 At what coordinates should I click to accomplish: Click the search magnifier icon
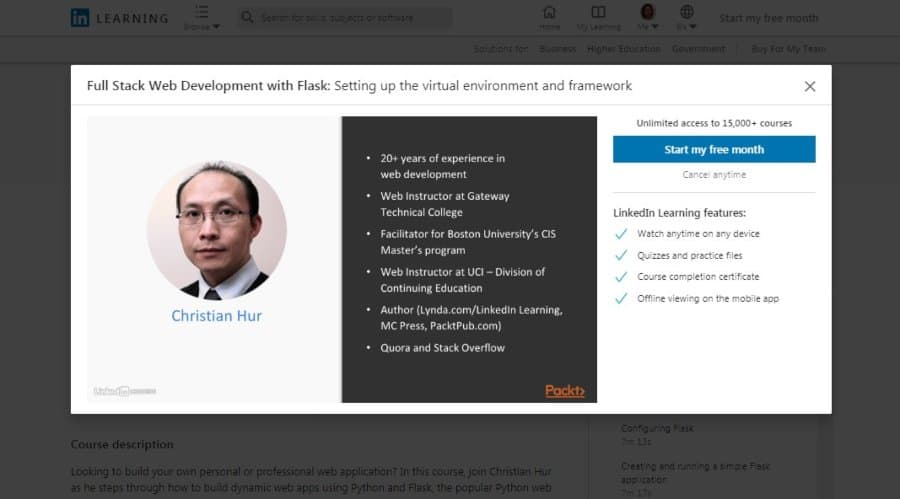pos(247,18)
